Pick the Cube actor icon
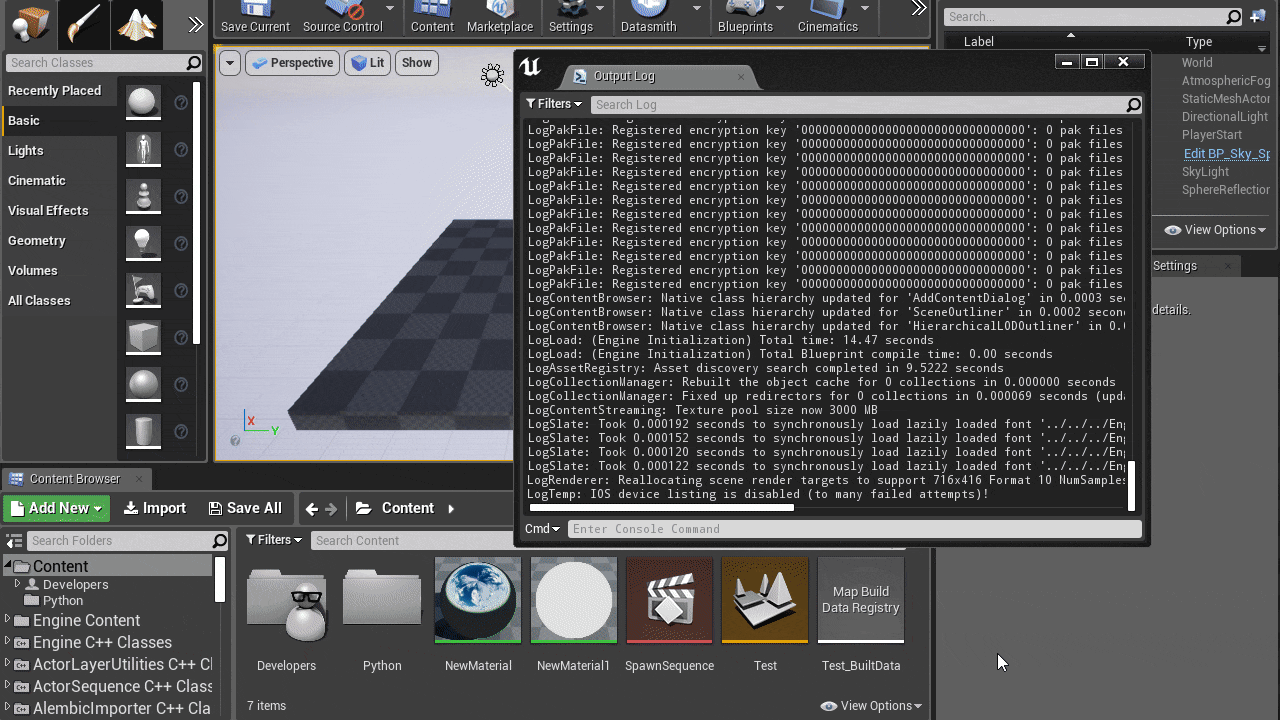This screenshot has height=720, width=1280. (x=143, y=337)
